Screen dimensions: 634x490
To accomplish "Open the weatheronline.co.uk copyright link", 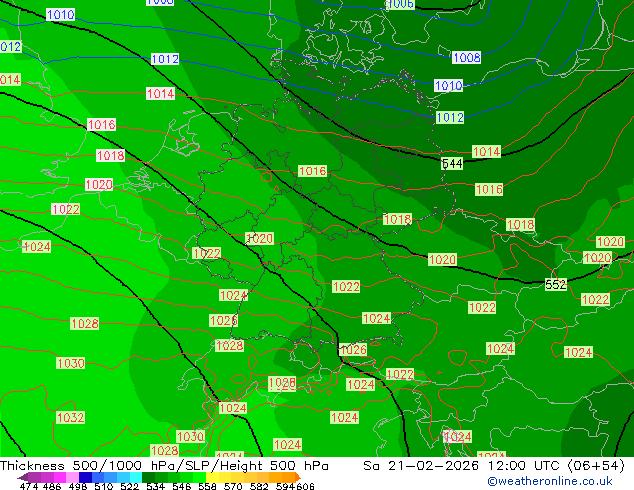I will click(549, 481).
